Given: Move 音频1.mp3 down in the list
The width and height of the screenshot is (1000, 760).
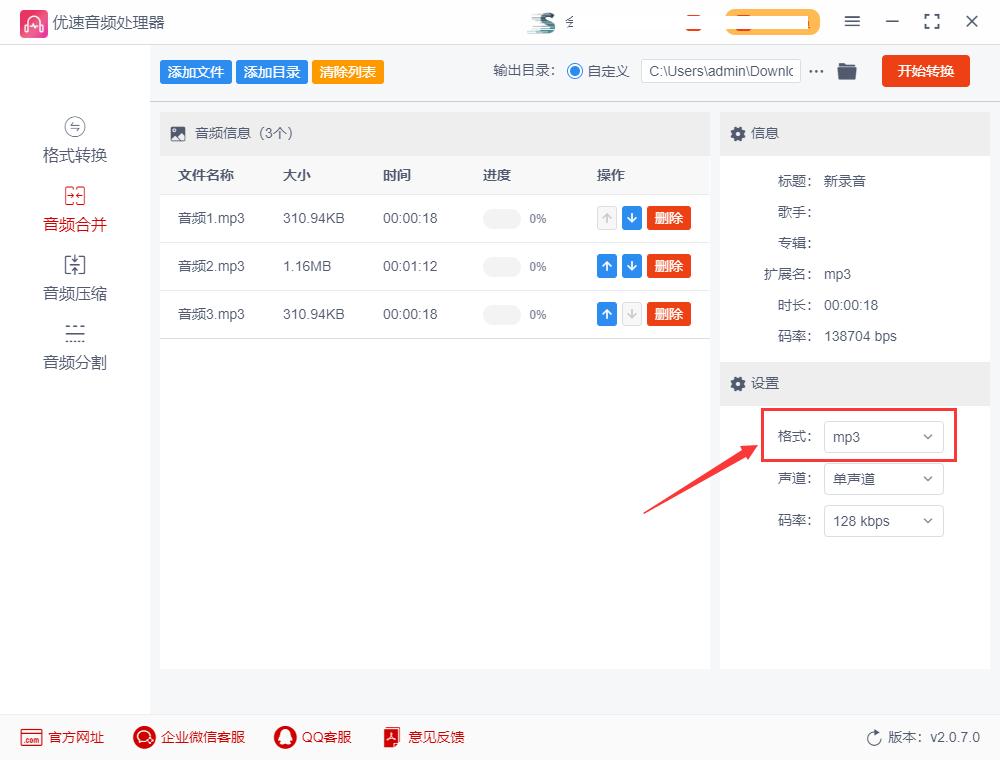Looking at the screenshot, I should point(631,218).
